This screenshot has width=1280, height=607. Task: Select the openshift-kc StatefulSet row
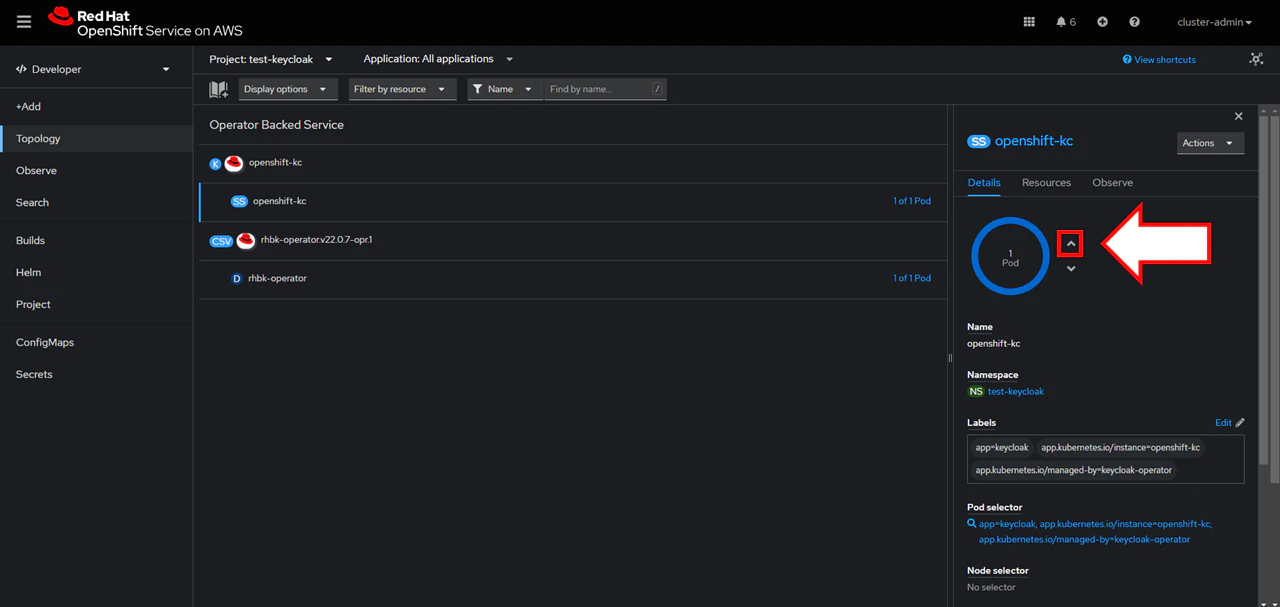coord(572,201)
